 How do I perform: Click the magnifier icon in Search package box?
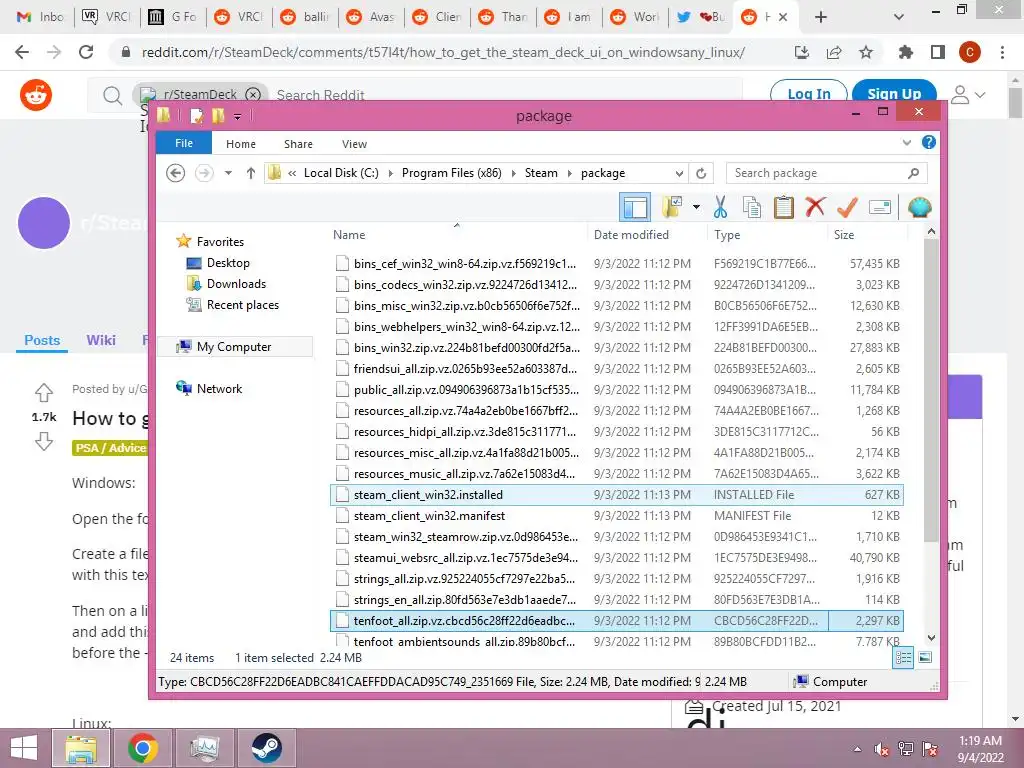click(x=914, y=173)
